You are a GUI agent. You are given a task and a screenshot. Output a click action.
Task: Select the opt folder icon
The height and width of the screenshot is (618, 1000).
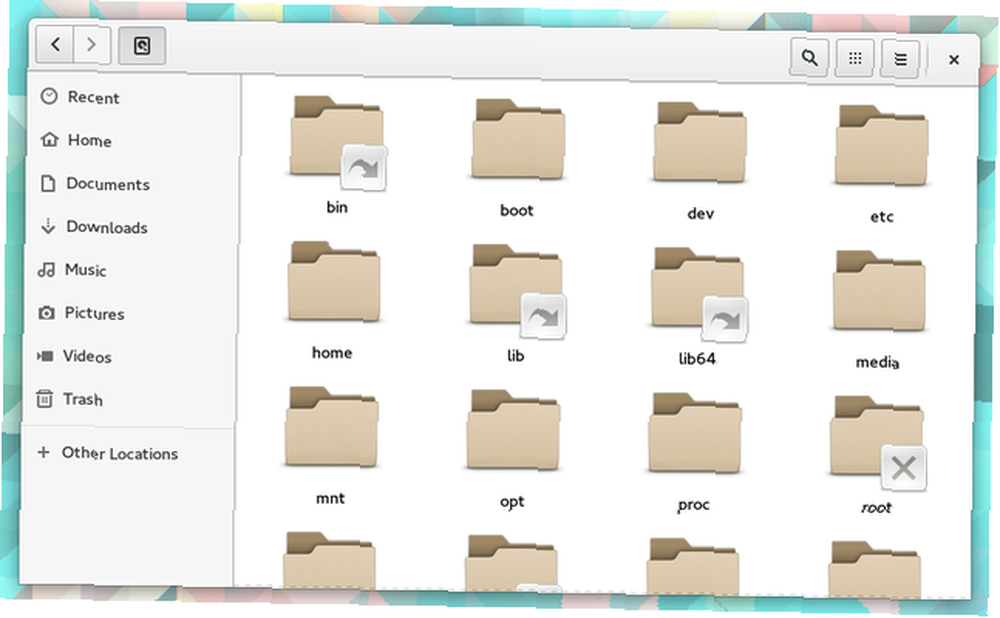tap(513, 430)
